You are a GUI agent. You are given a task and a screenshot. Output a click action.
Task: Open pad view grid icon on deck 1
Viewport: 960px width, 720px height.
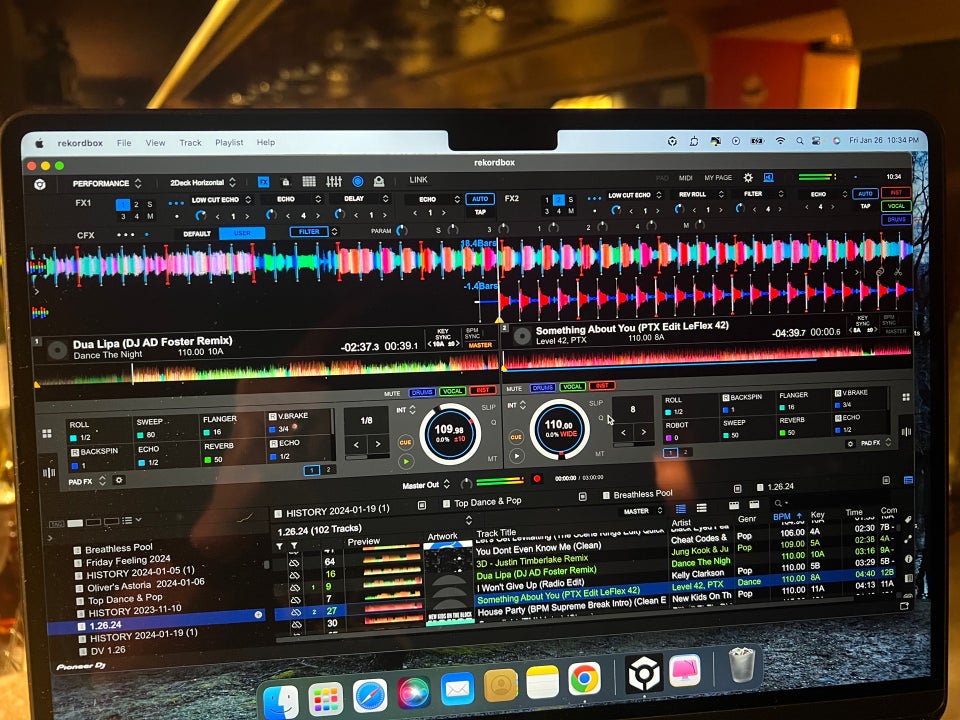click(47, 433)
